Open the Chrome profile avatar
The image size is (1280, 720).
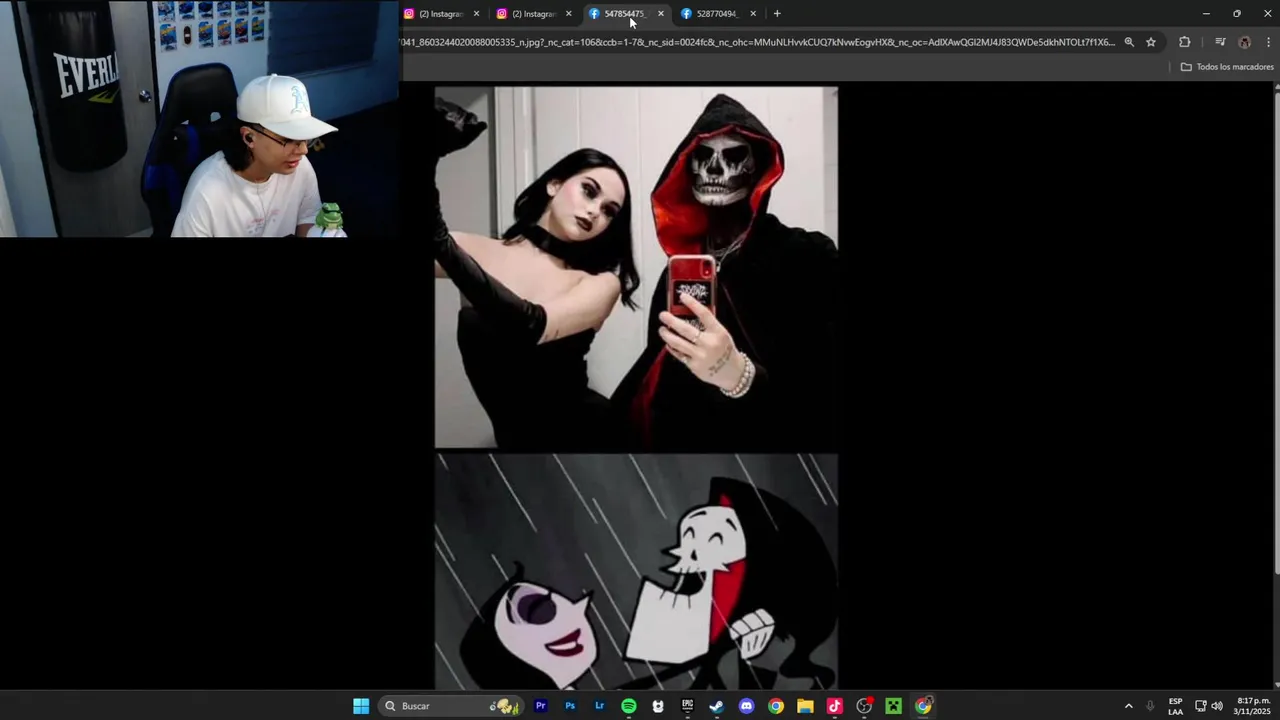coord(1245,42)
